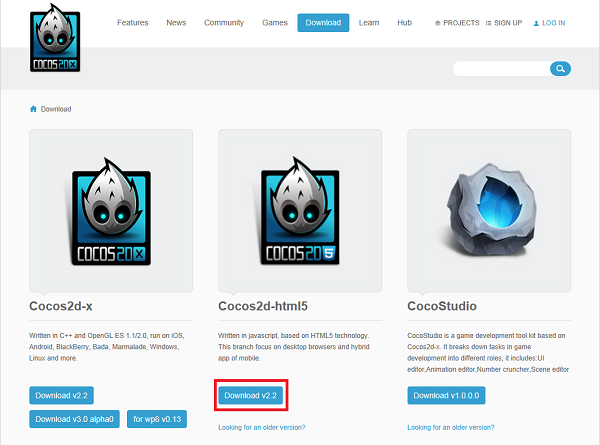This screenshot has width=600, height=445.
Task: Click Download v3.0 alpha0 button
Action: (x=74, y=419)
